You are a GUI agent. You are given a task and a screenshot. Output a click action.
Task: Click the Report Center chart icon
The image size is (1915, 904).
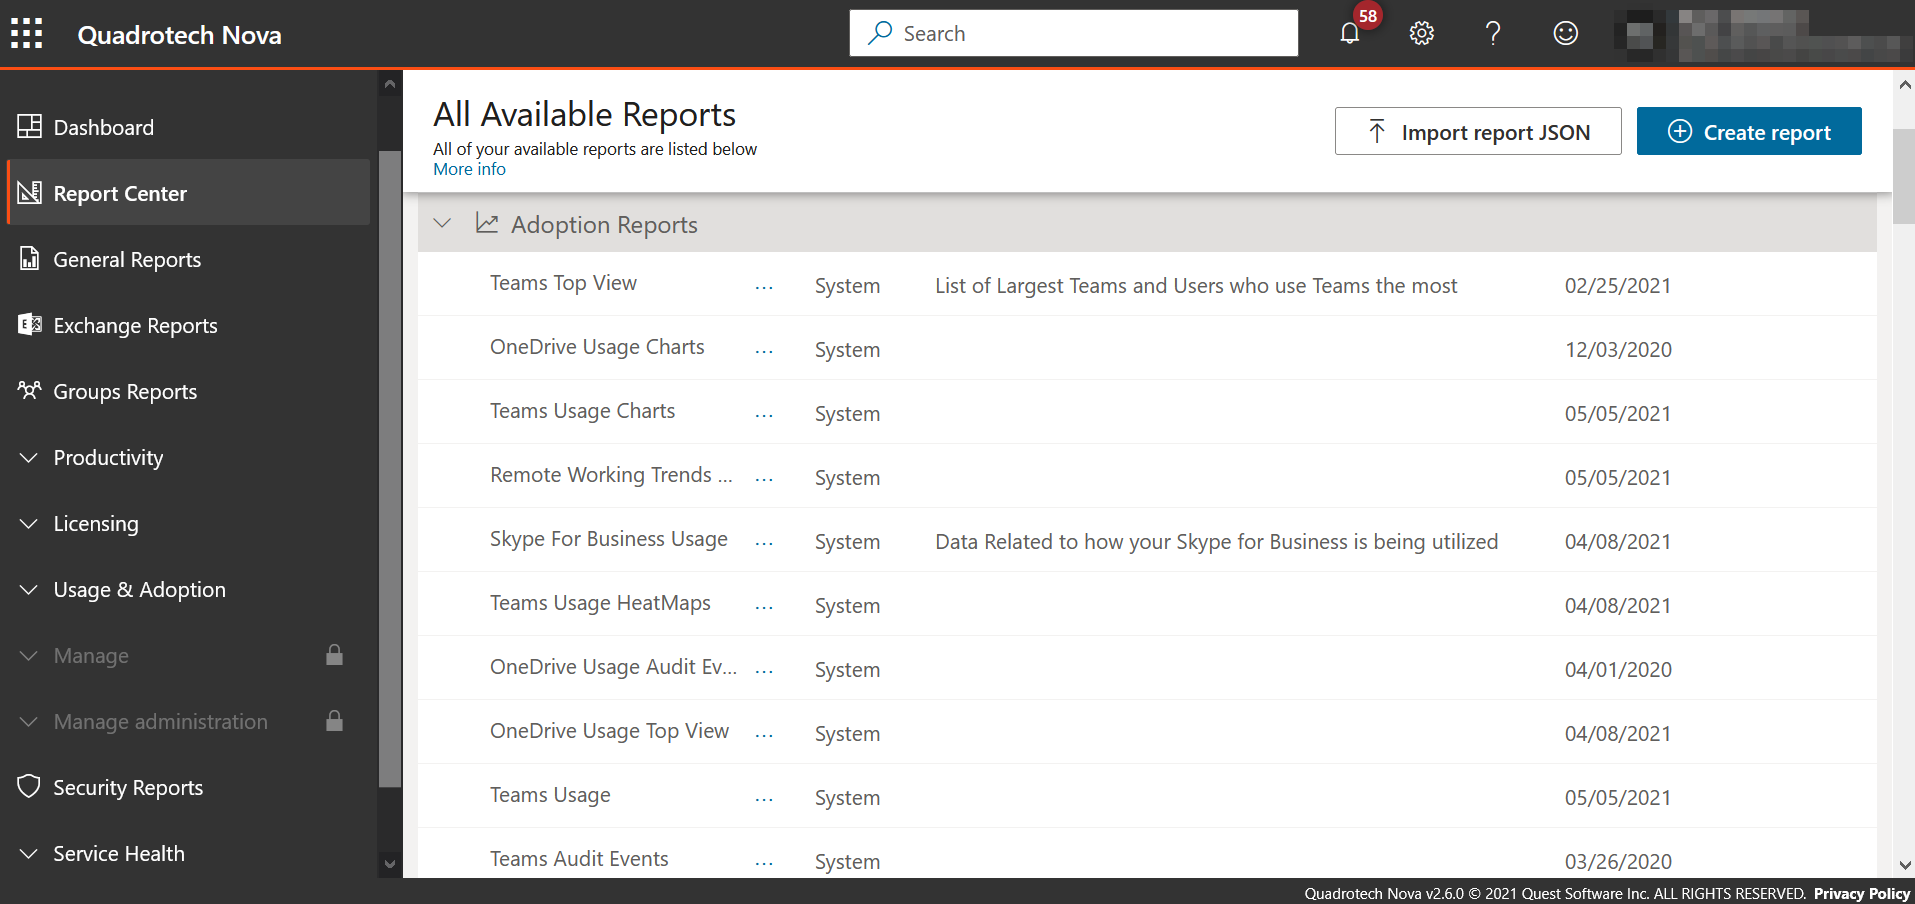pyautogui.click(x=30, y=192)
